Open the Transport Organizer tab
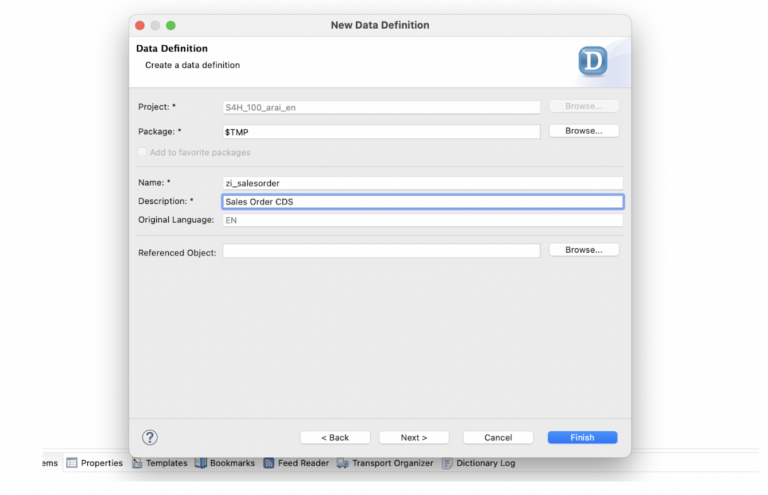 point(392,463)
